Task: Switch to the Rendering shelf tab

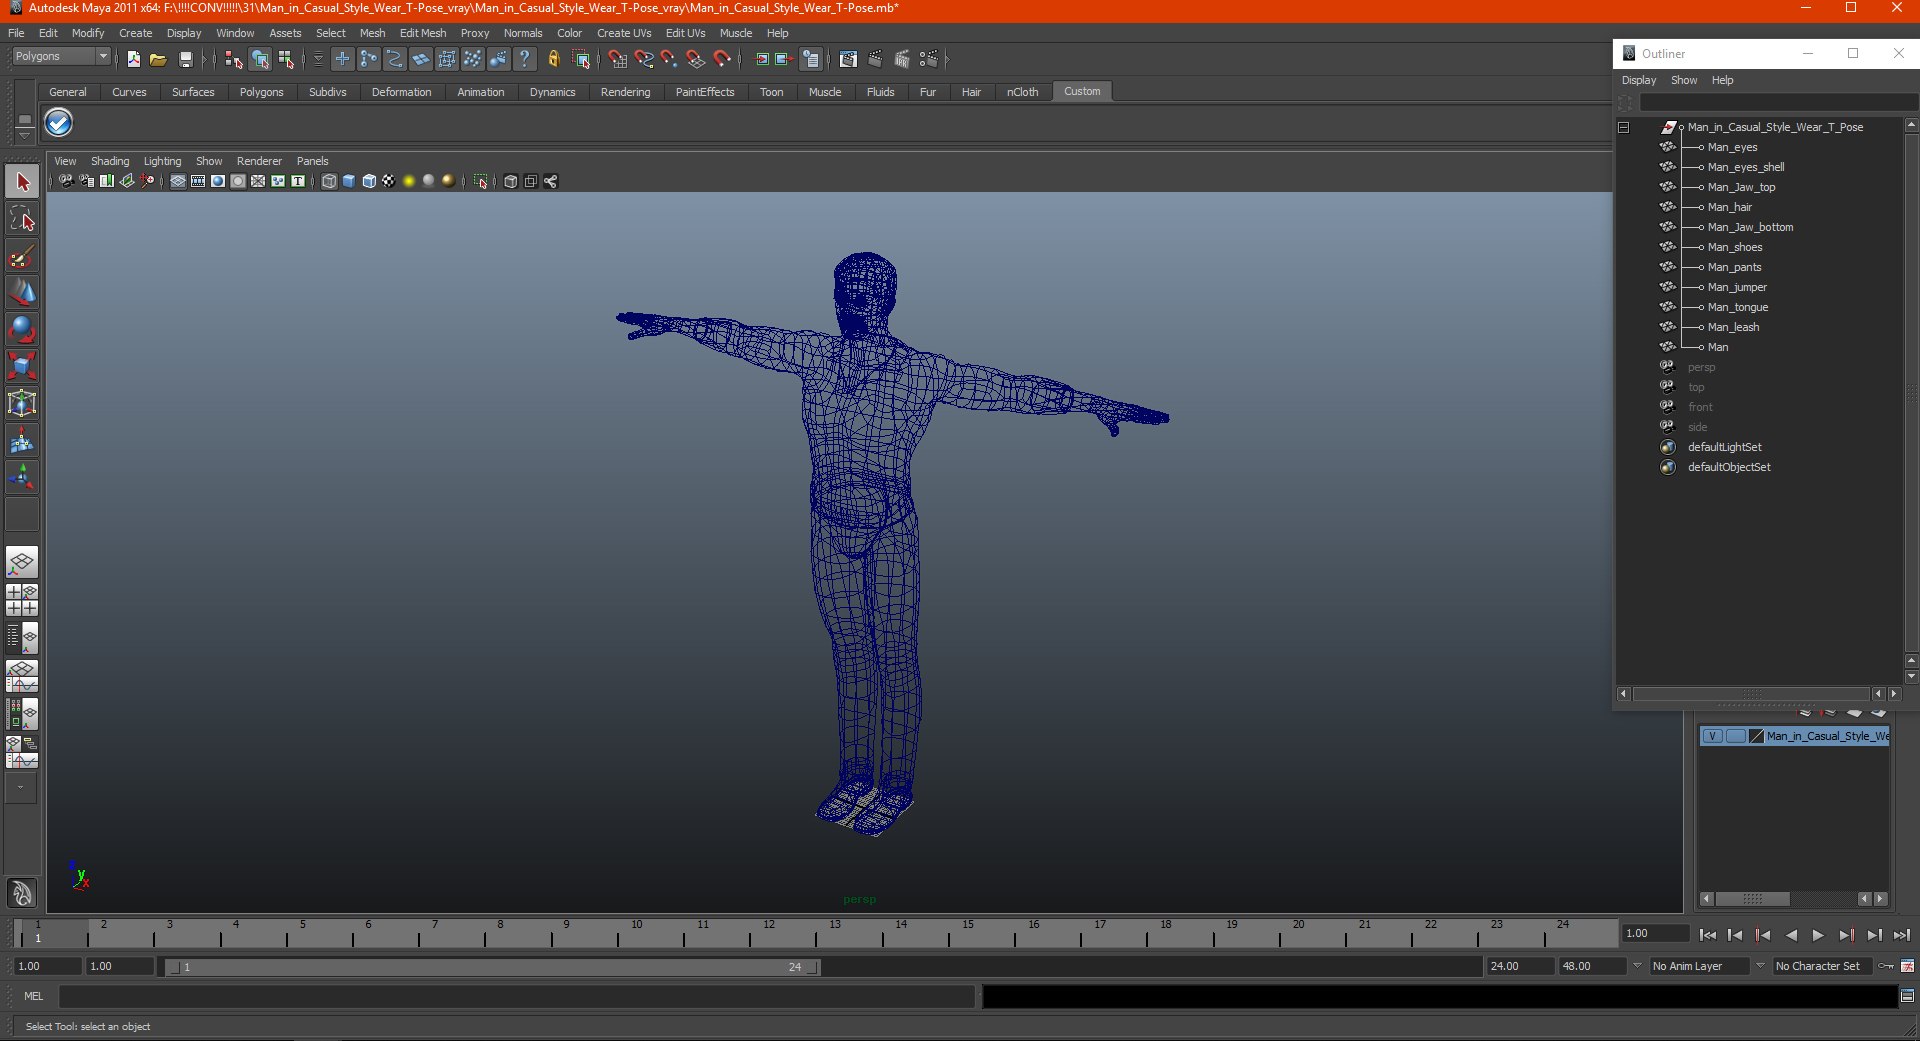Action: pos(625,92)
